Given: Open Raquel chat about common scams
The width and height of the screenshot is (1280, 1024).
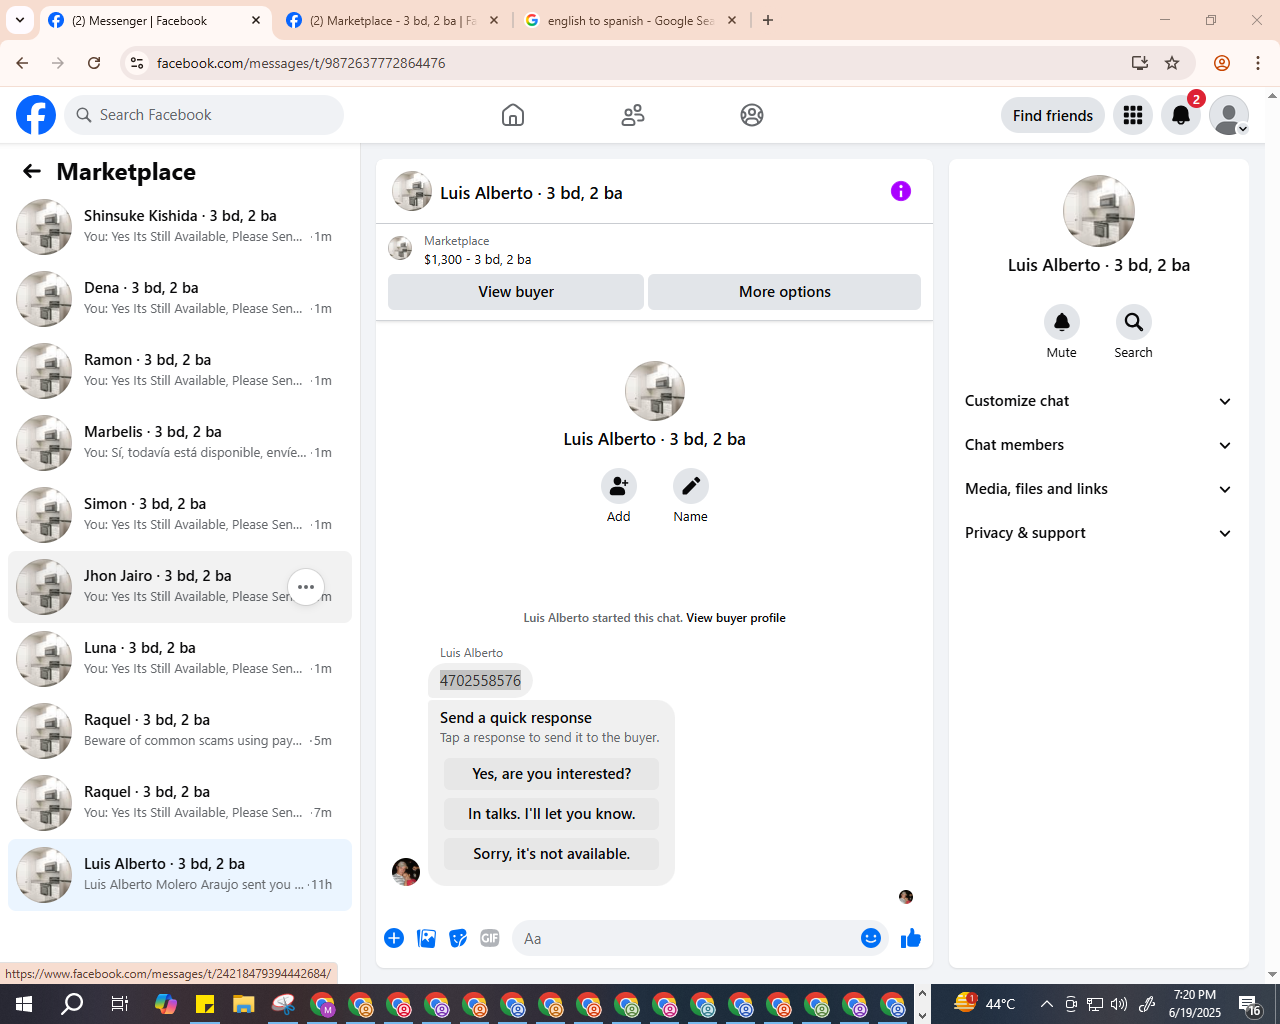Looking at the screenshot, I should tap(180, 731).
